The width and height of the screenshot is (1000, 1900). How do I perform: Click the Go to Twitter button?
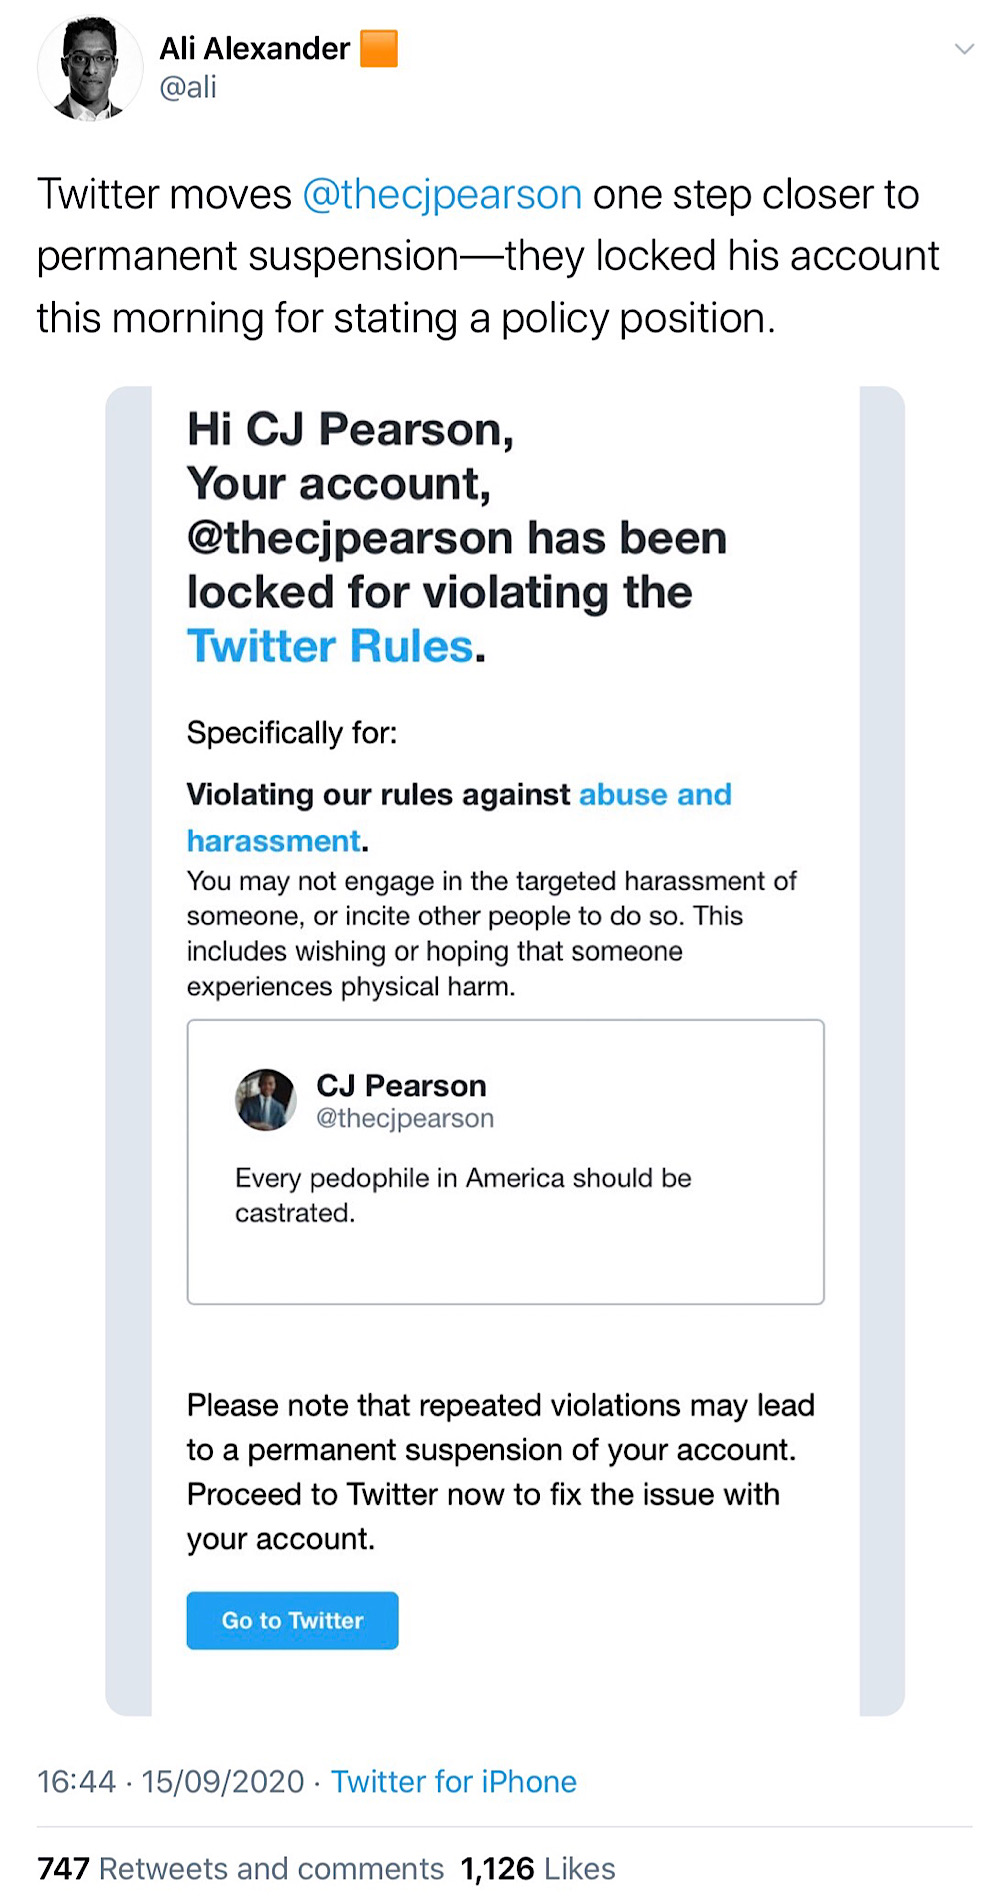pos(292,1620)
